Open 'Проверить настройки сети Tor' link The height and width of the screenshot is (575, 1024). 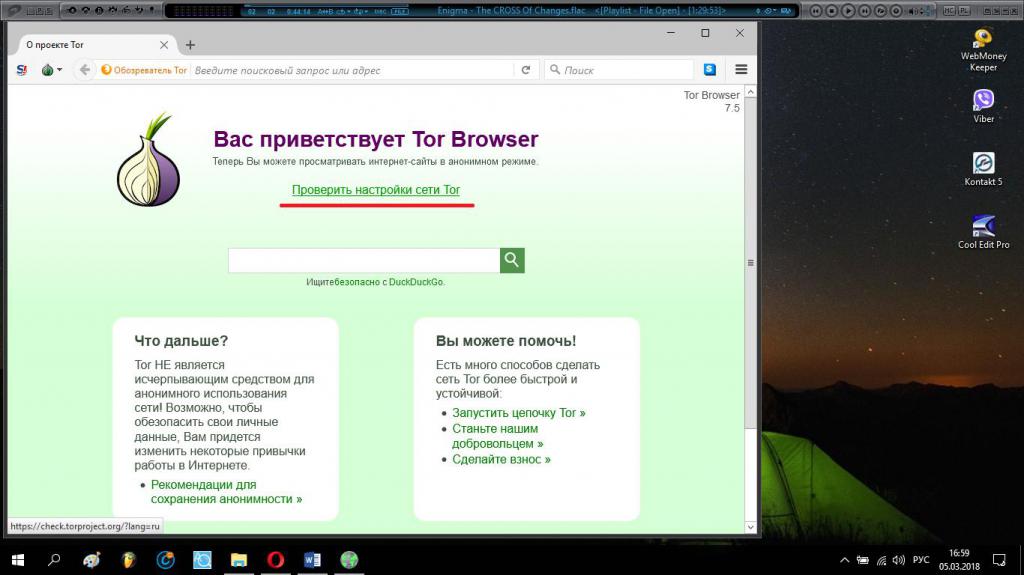tap(376, 189)
